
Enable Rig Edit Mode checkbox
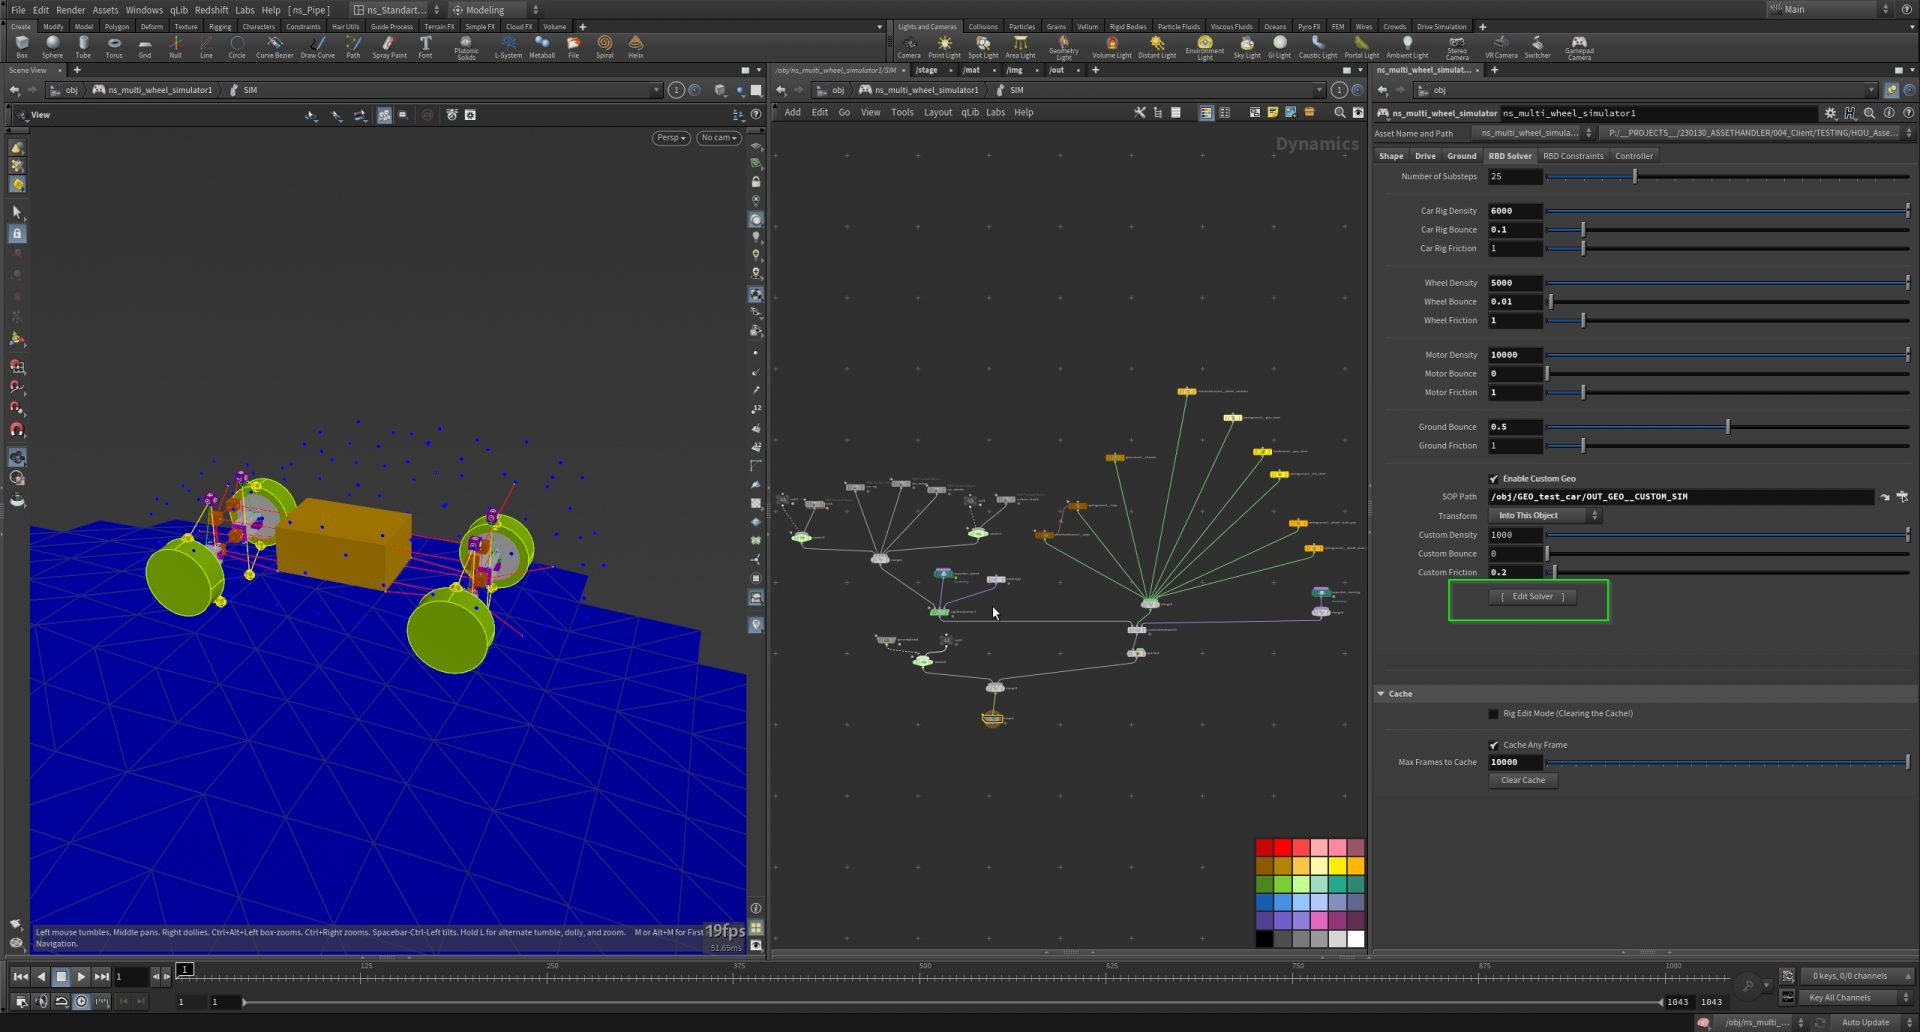click(x=1494, y=714)
